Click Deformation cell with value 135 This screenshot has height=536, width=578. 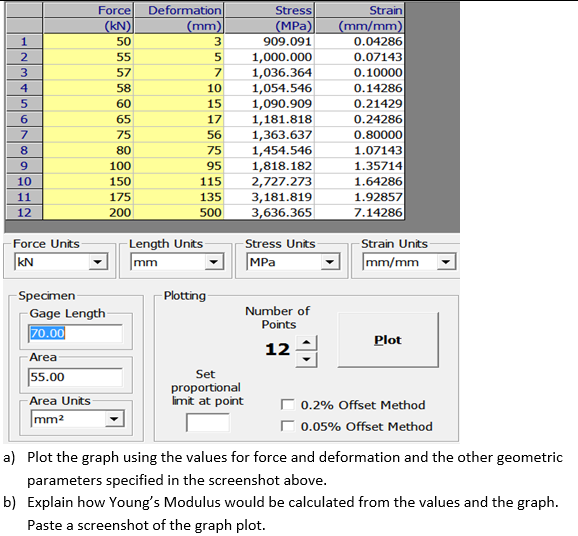coord(179,197)
